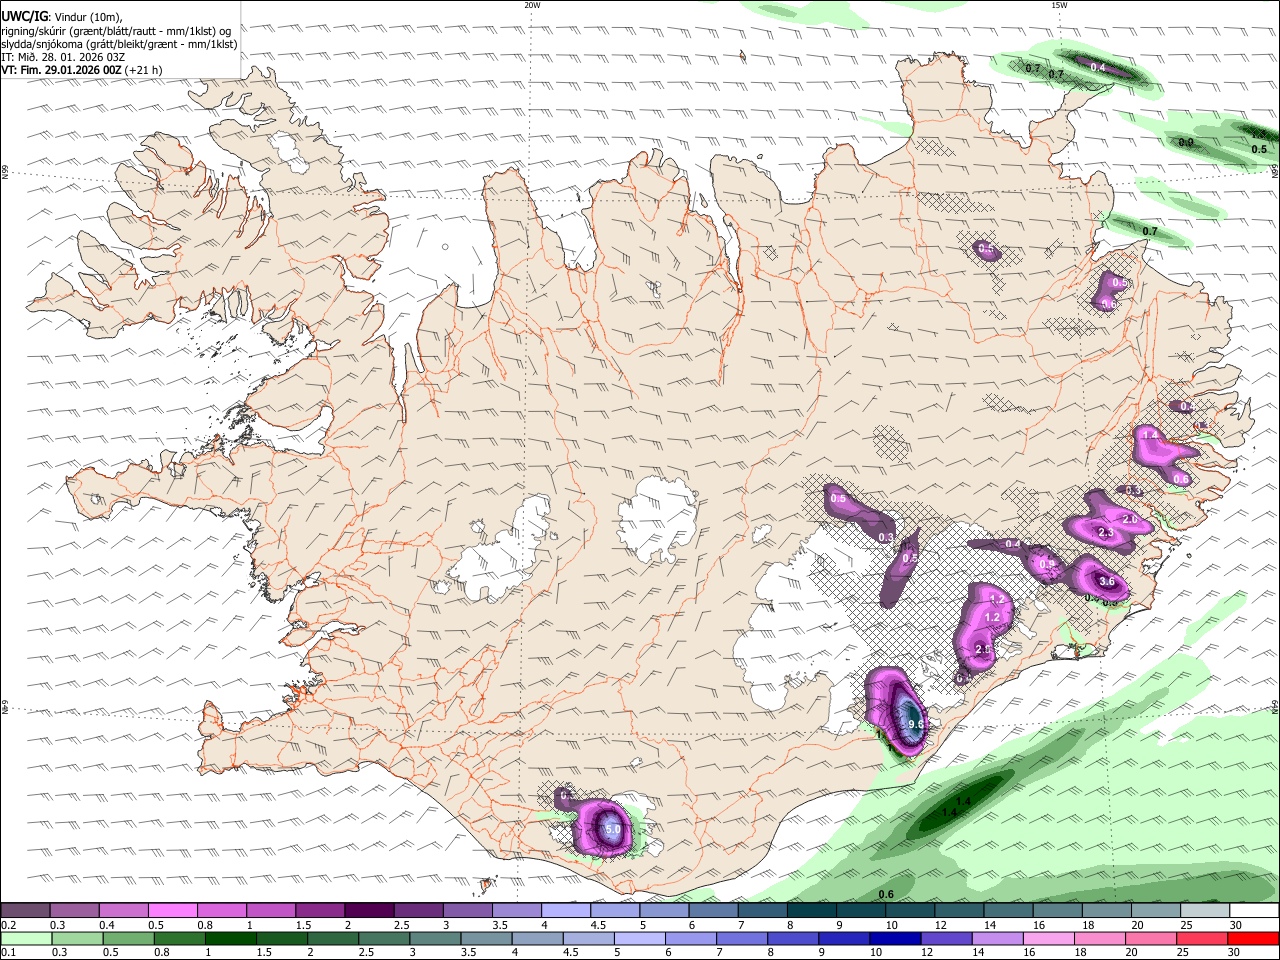1280x960 pixels.
Task: Click the 20W longitude label
Action: [x=532, y=5]
